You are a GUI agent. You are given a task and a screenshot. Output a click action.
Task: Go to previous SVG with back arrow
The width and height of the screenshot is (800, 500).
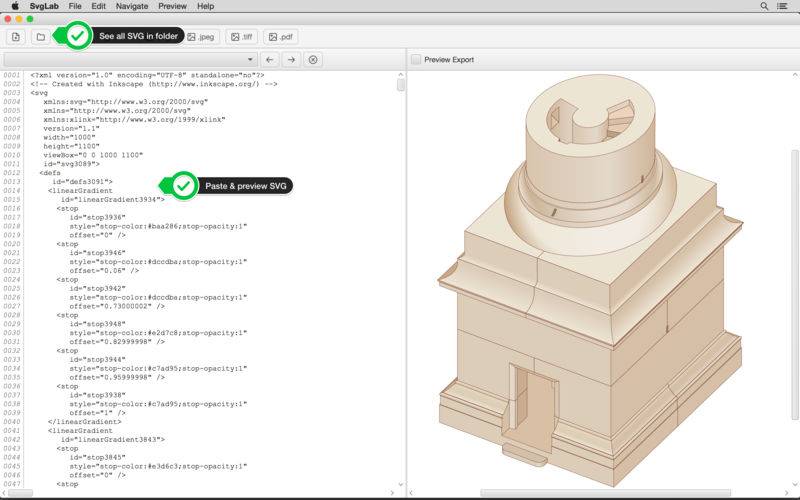coord(269,60)
